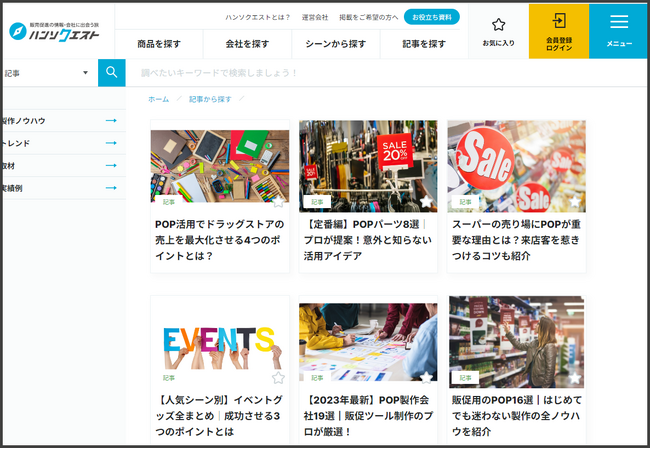650x449 pixels.
Task: Open title 【定番編】POPパーツ8選
Action: coord(368,240)
